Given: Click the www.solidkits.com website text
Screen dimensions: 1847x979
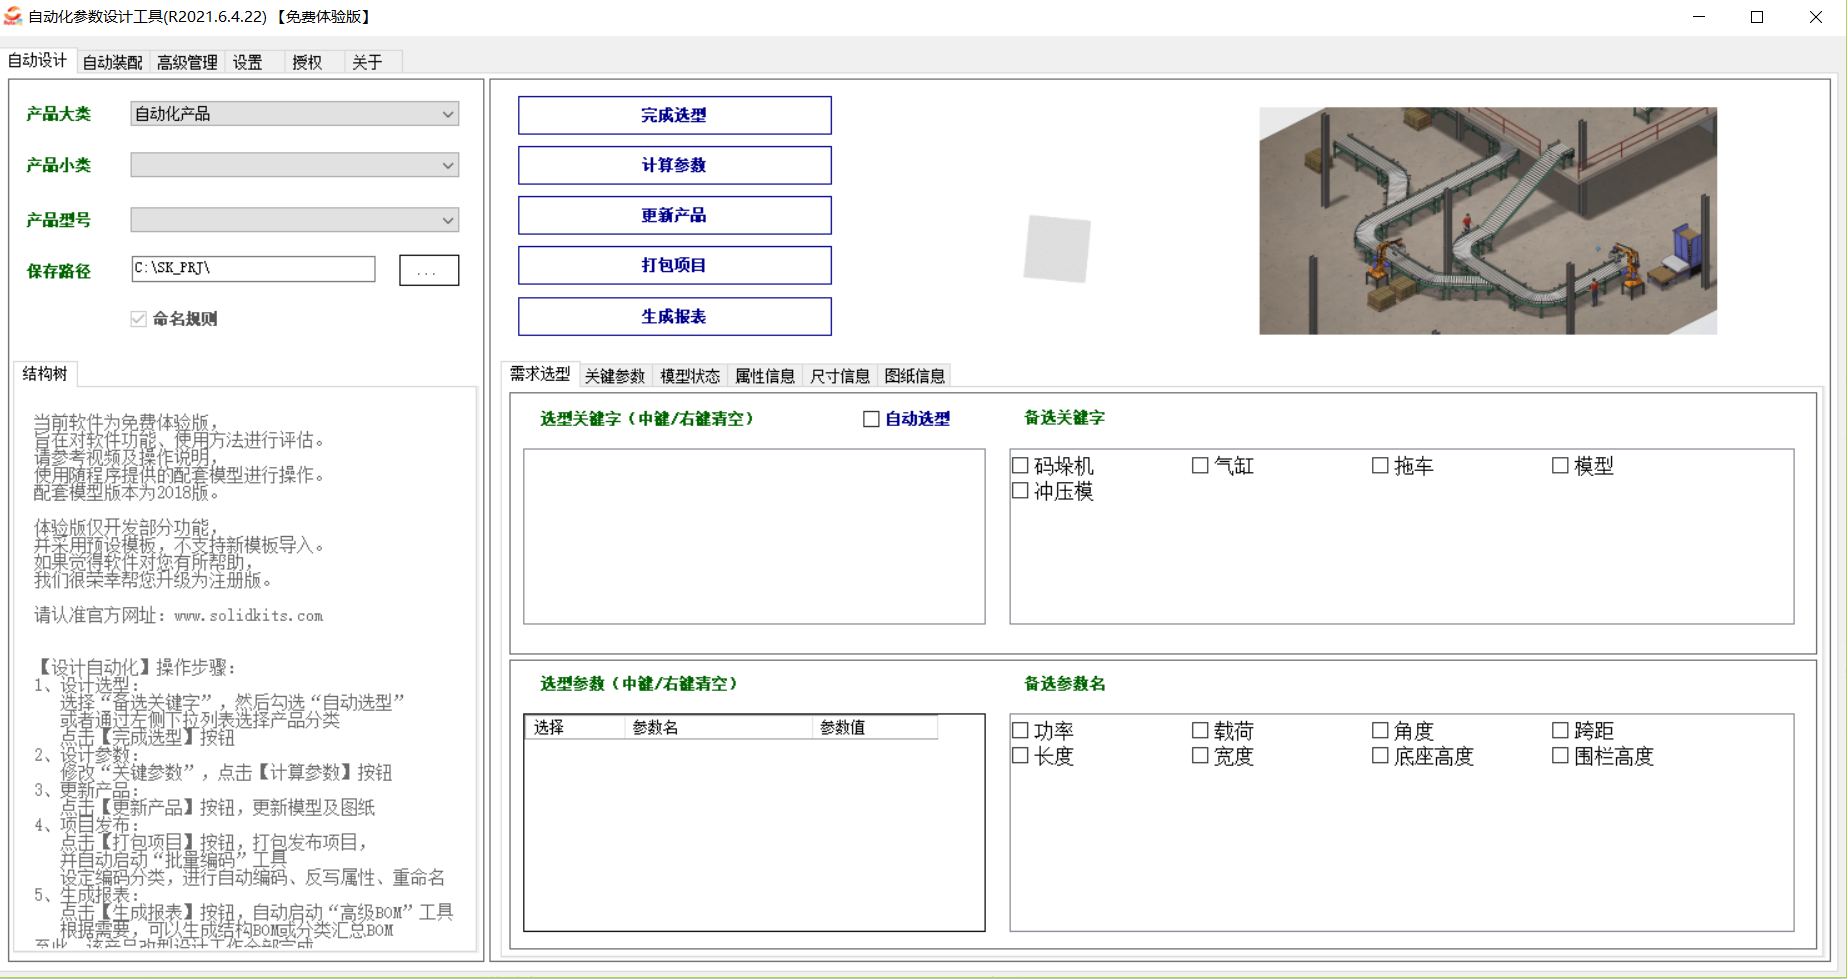Looking at the screenshot, I should pyautogui.click(x=248, y=616).
